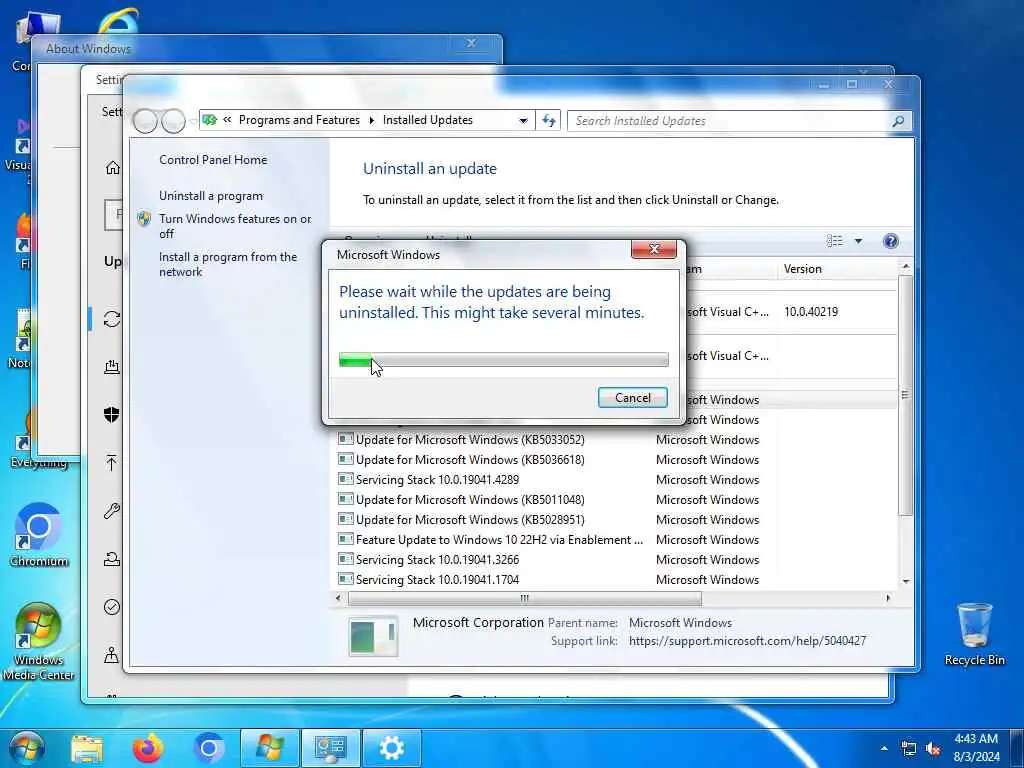Screen dimensions: 1024x768
Task: Change the list view icon
Action: pyautogui.click(x=835, y=241)
